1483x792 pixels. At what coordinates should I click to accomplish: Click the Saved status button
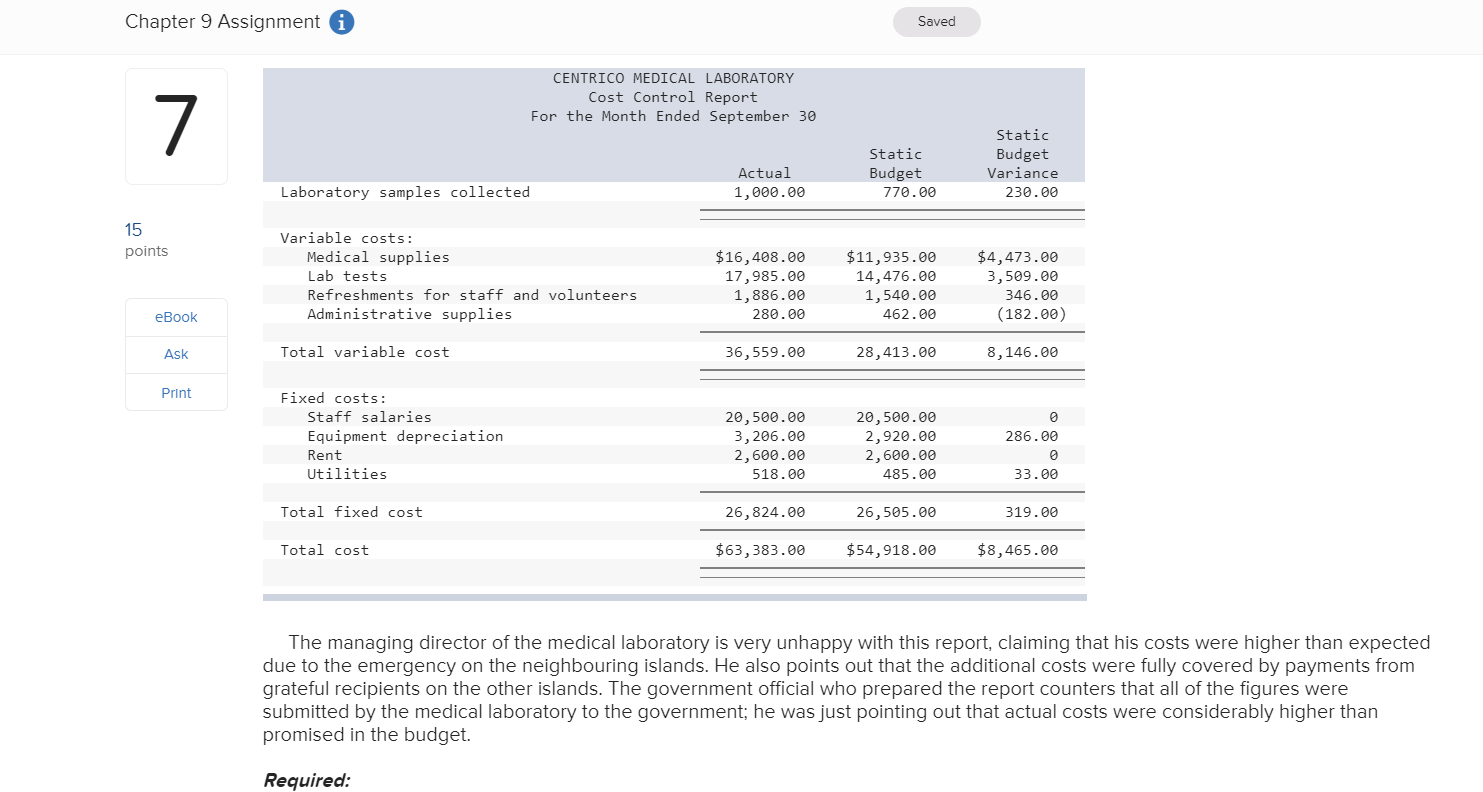click(936, 22)
